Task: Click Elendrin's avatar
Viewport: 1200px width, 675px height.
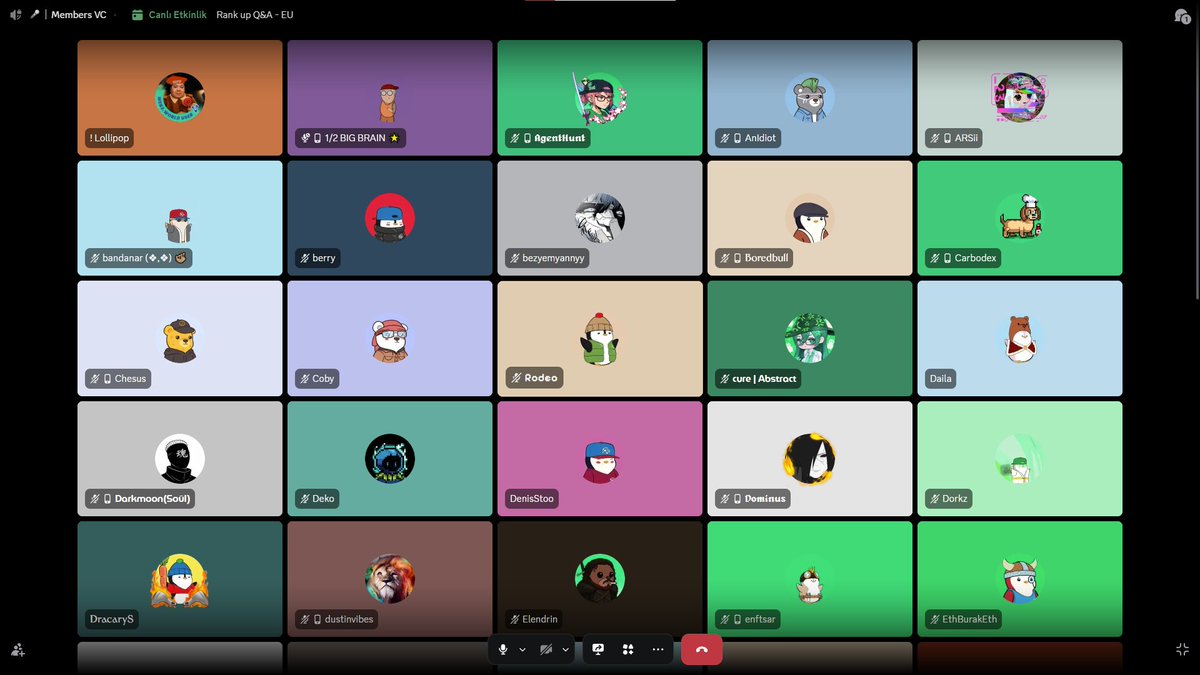Action: pos(600,580)
